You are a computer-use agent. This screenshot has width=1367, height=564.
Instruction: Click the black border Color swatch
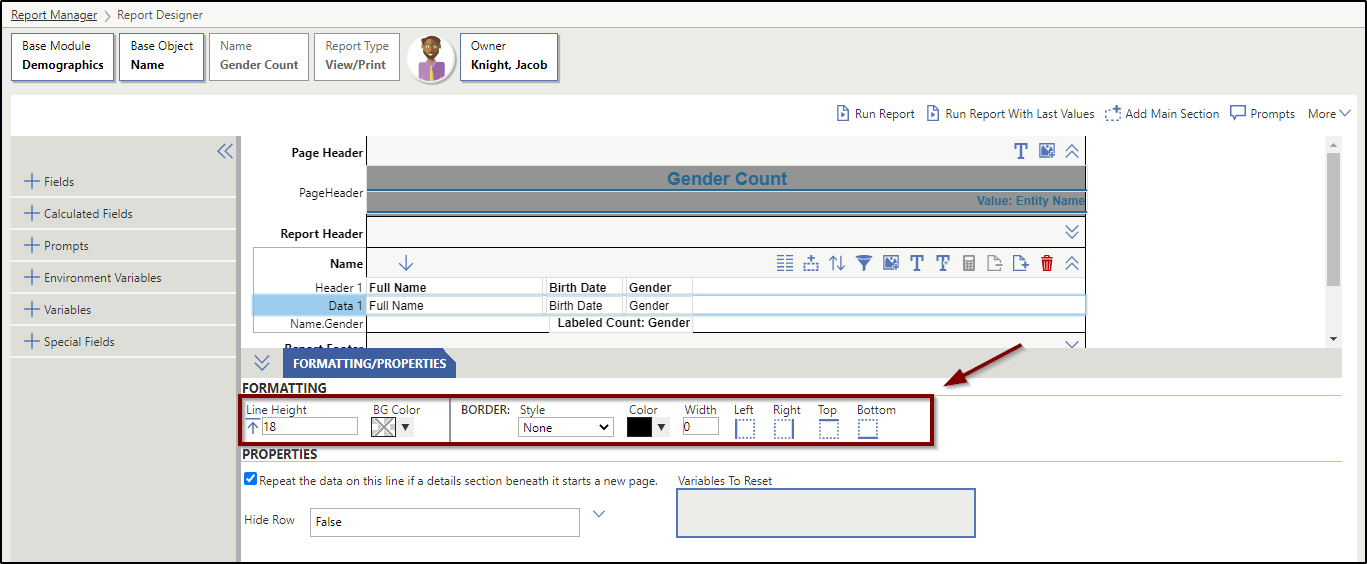coord(639,427)
